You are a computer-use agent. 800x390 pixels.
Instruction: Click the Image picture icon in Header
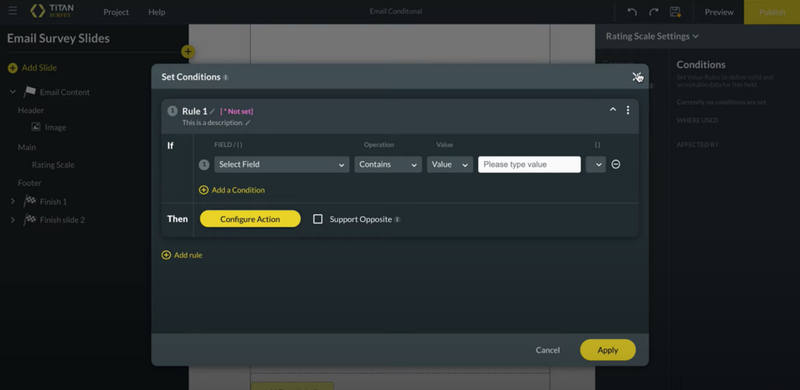36,127
